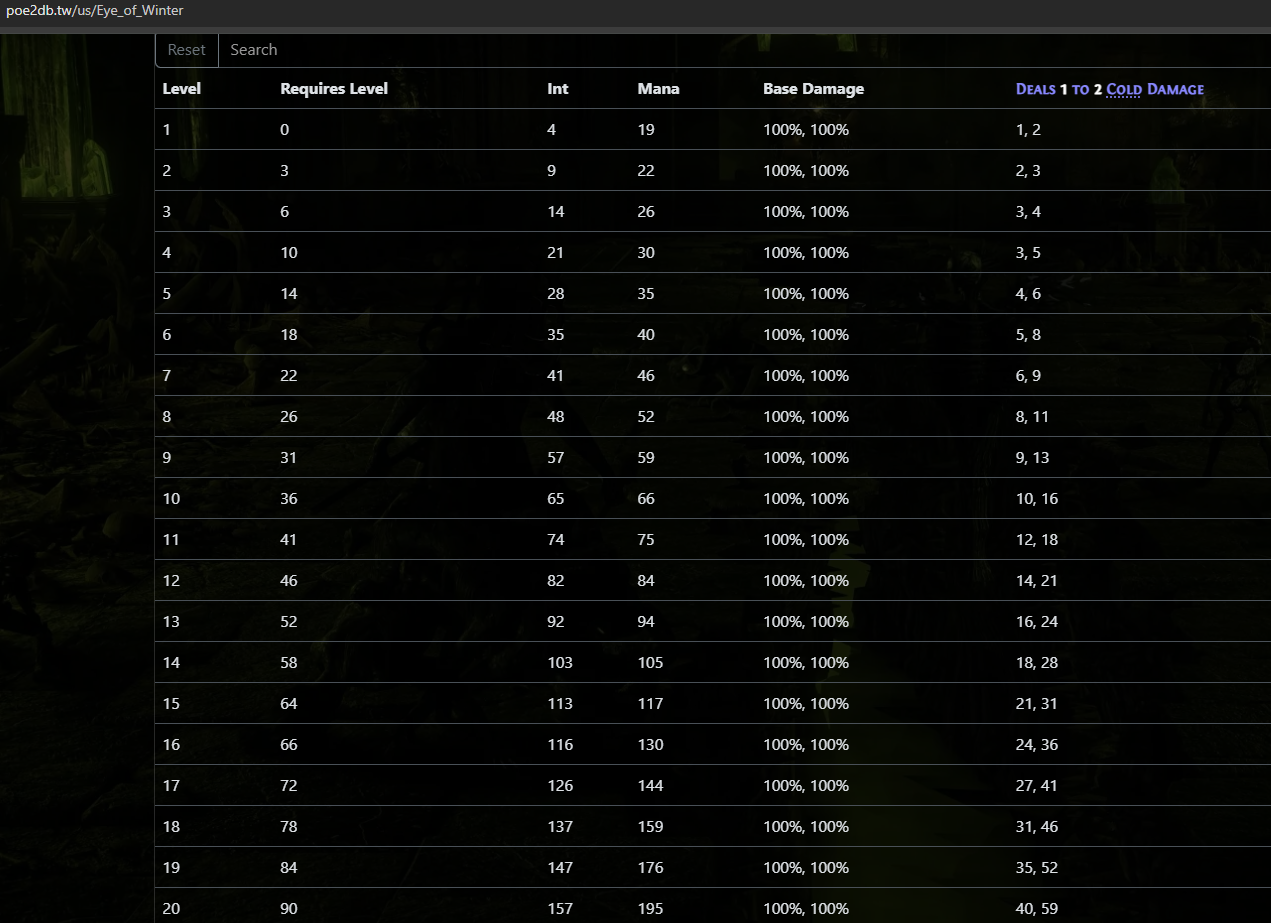Click Int value 41

tap(556, 376)
